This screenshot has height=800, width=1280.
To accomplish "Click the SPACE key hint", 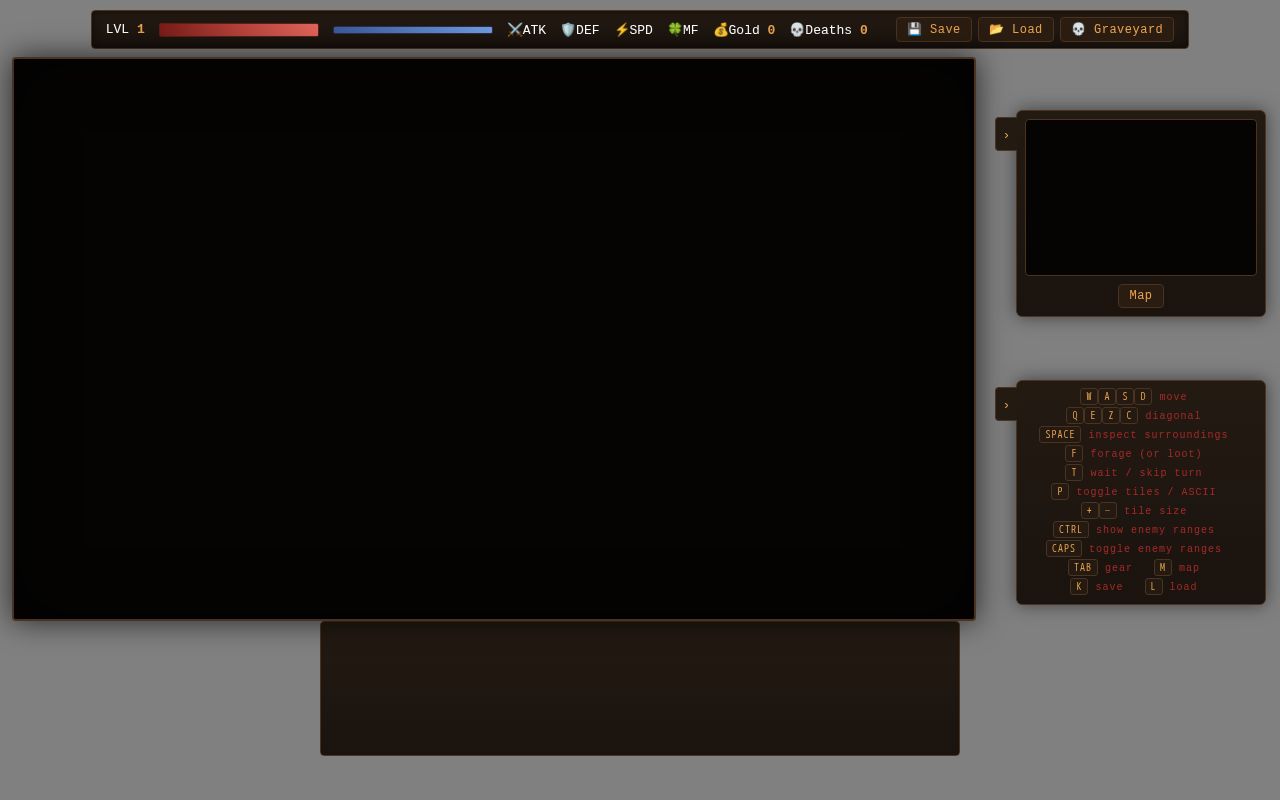I will pos(1060,435).
